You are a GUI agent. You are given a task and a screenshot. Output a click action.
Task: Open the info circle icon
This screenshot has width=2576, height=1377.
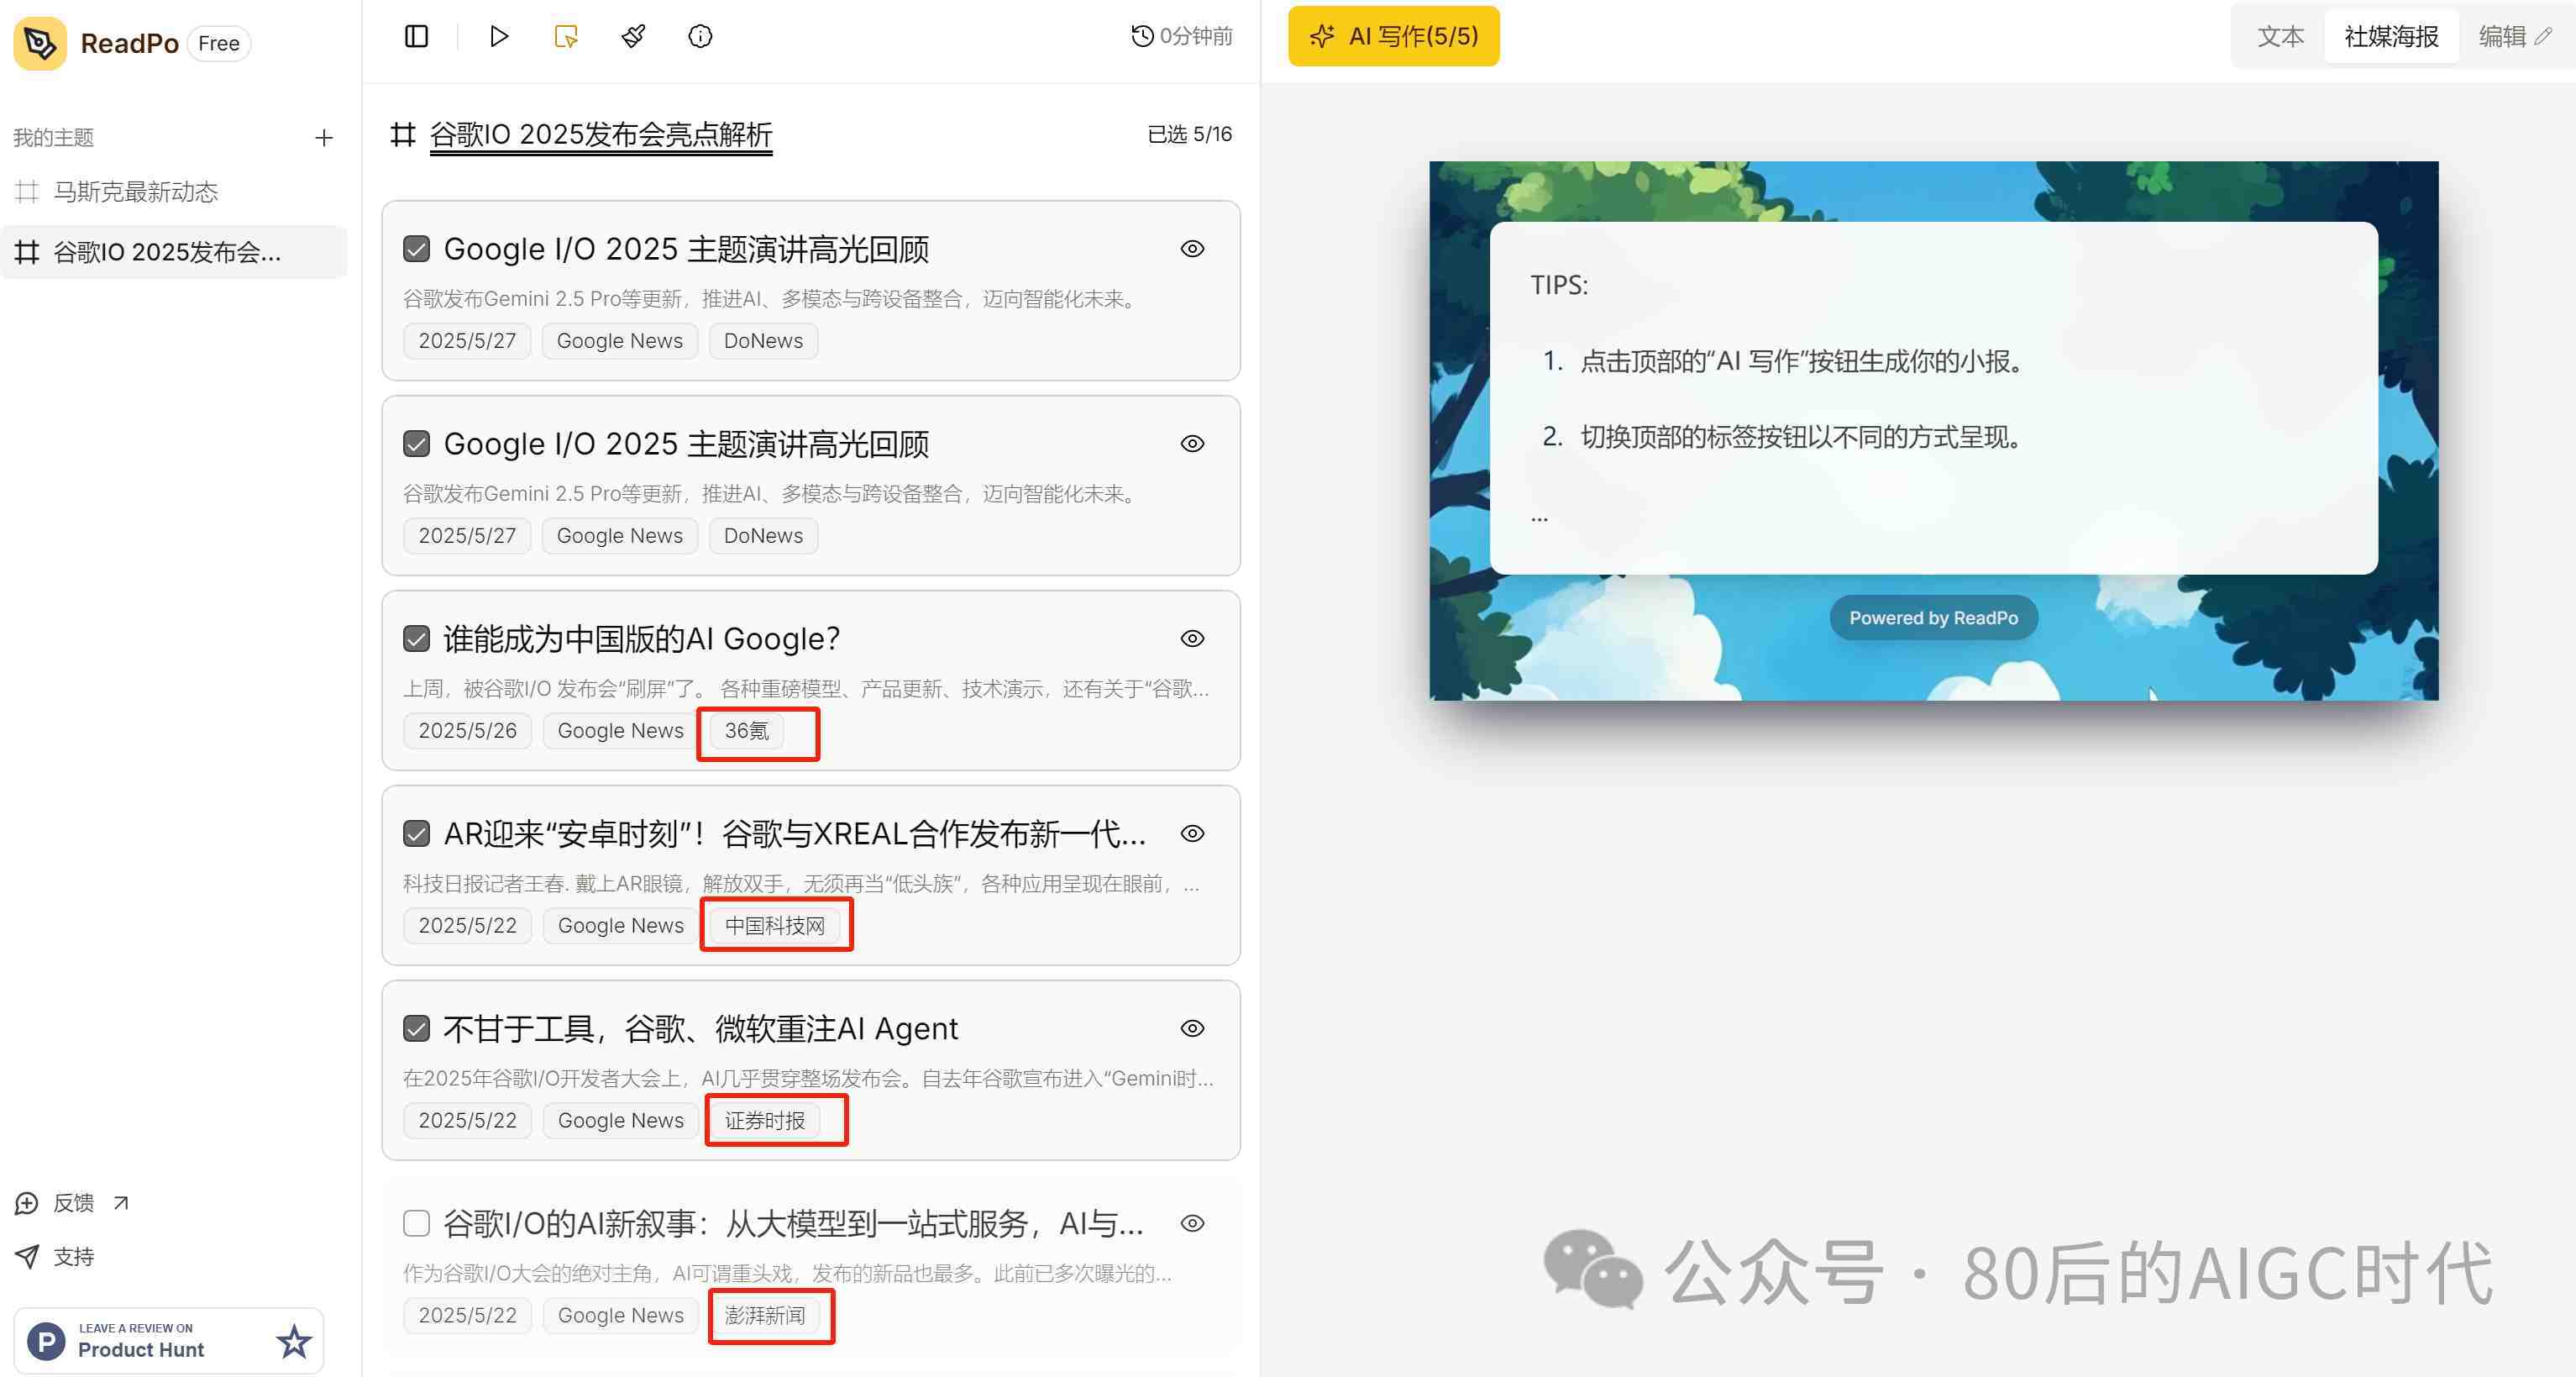(x=700, y=37)
